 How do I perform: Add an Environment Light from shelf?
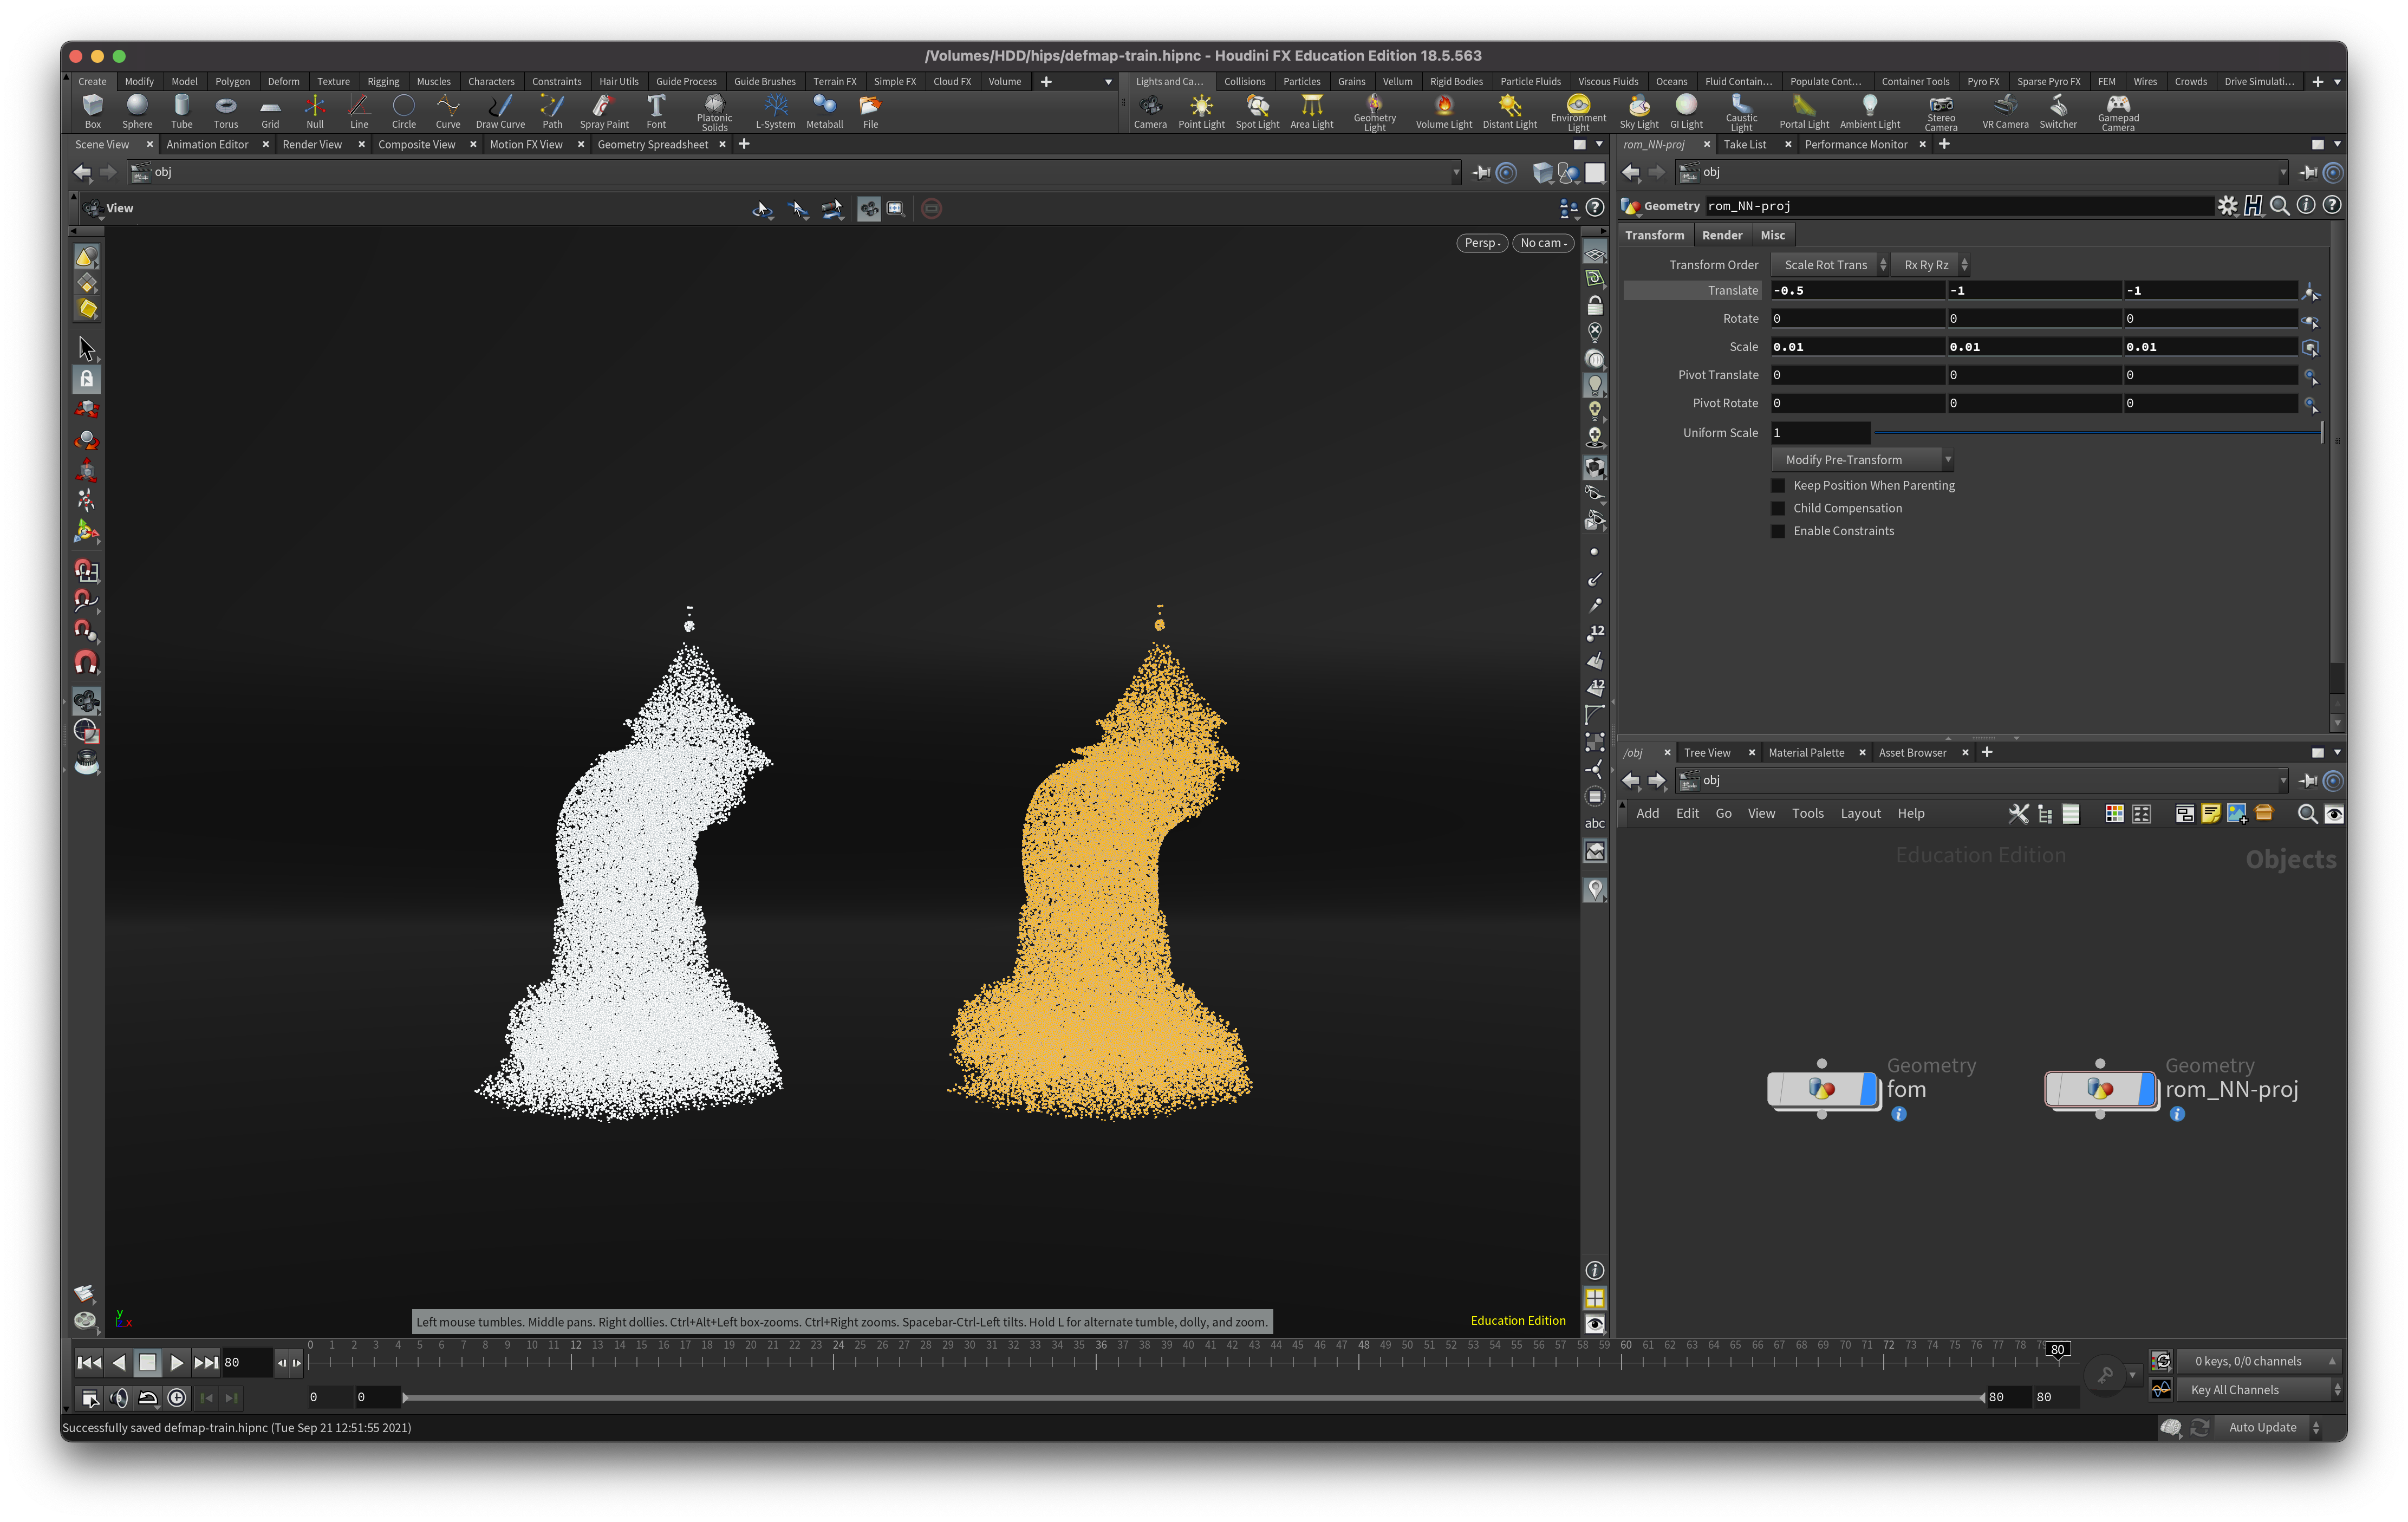(1578, 109)
